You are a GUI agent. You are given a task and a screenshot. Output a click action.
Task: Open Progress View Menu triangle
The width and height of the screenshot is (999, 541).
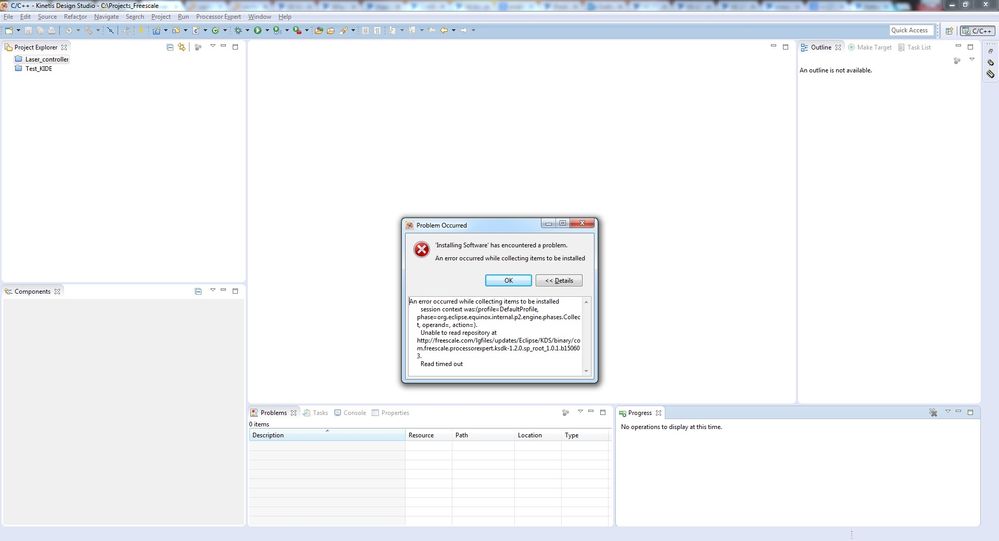(947, 412)
